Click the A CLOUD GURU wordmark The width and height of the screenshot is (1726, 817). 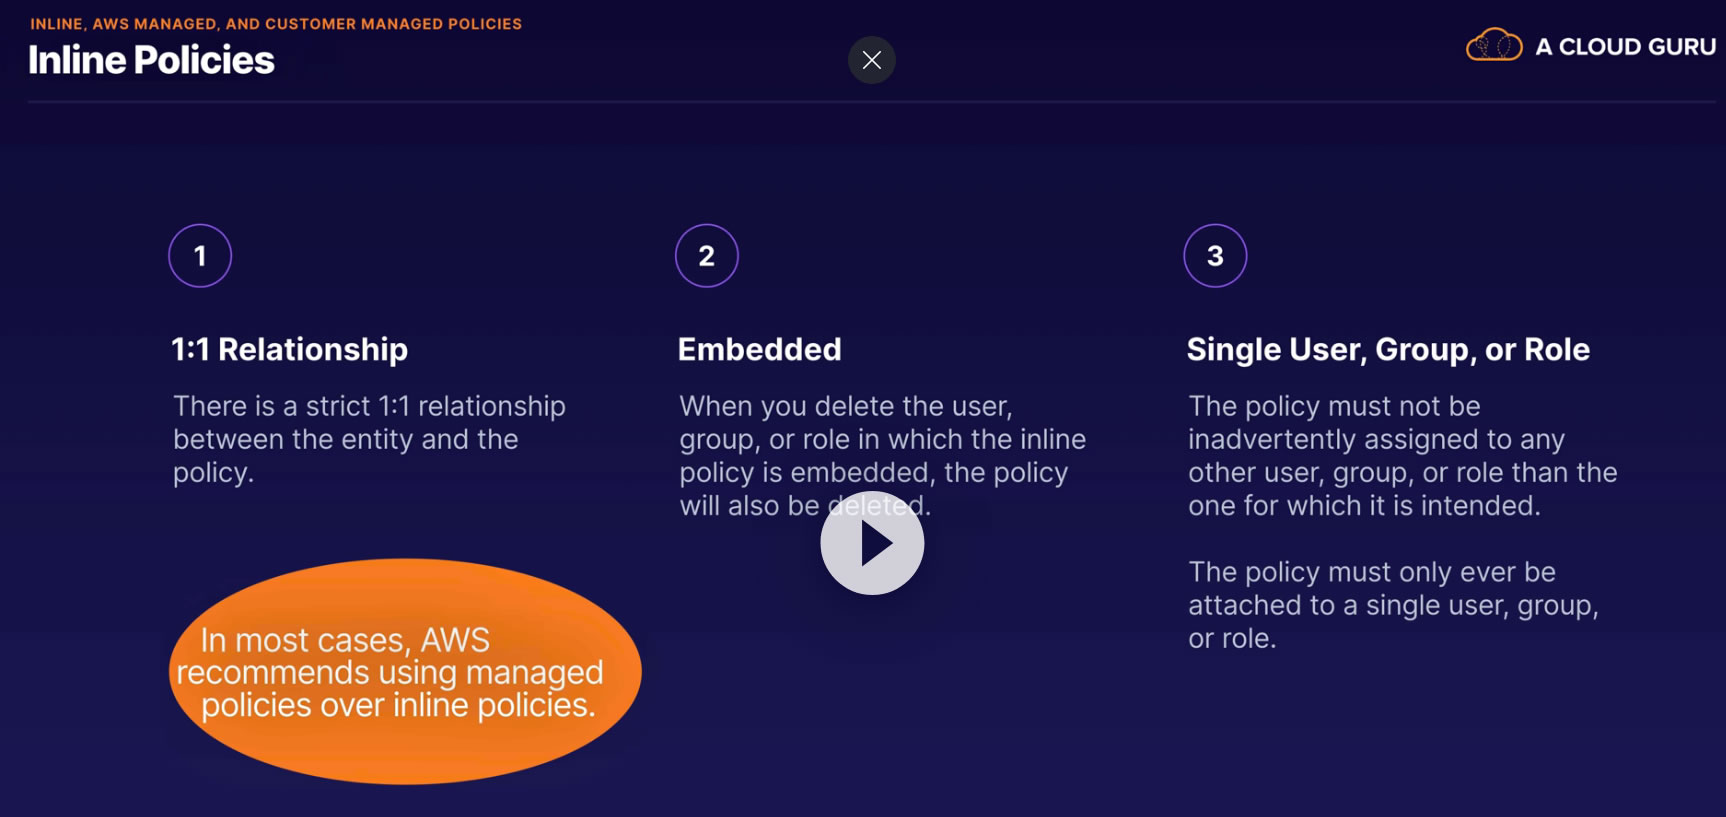[1625, 47]
